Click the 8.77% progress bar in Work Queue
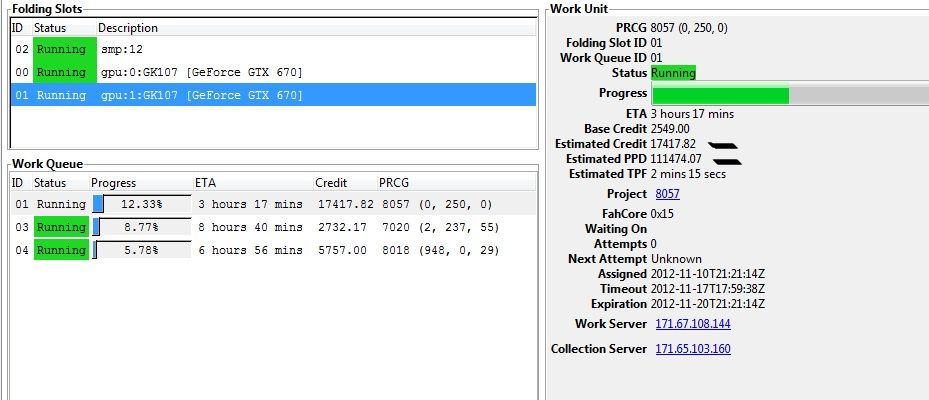 pos(140,228)
